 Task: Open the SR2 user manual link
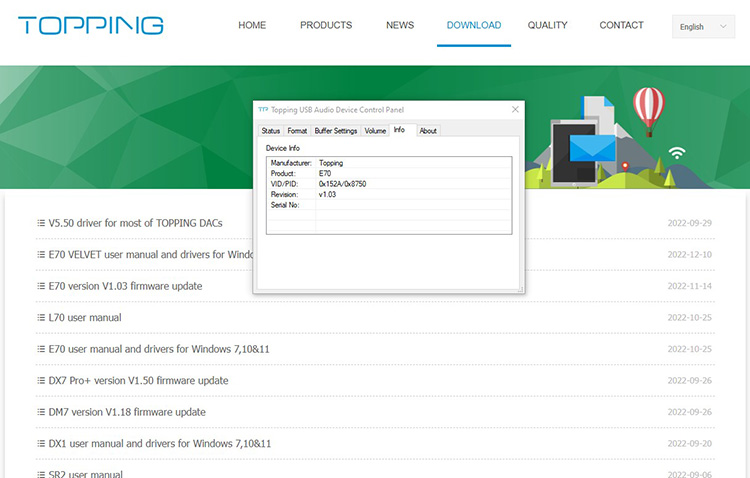coord(86,474)
